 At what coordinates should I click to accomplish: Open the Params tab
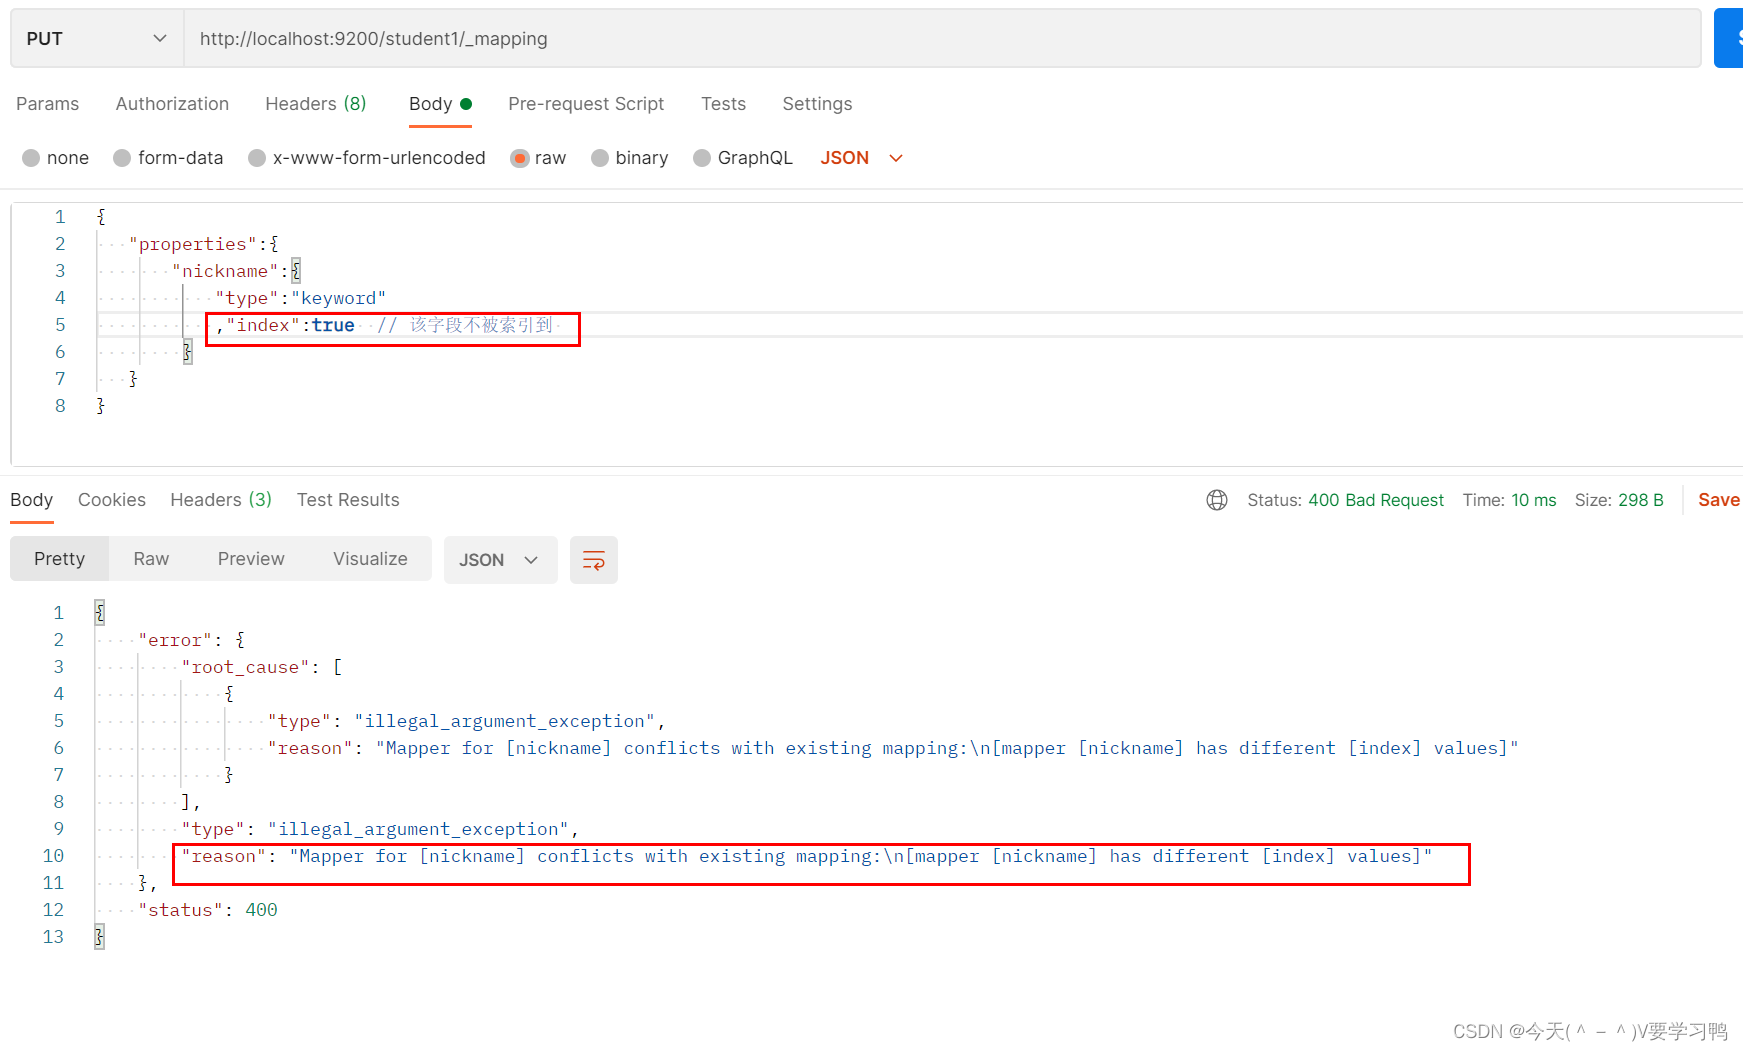[x=47, y=104]
